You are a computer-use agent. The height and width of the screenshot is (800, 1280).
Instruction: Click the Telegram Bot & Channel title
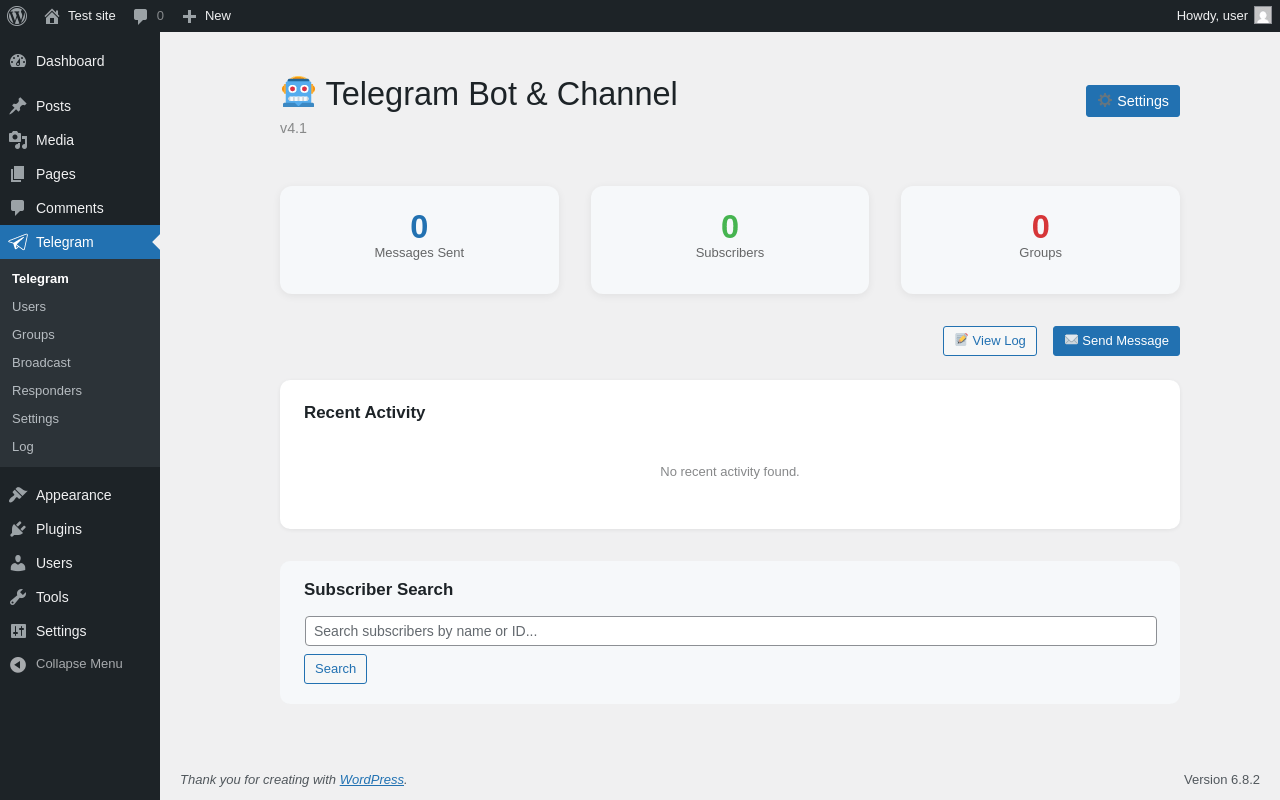point(502,94)
